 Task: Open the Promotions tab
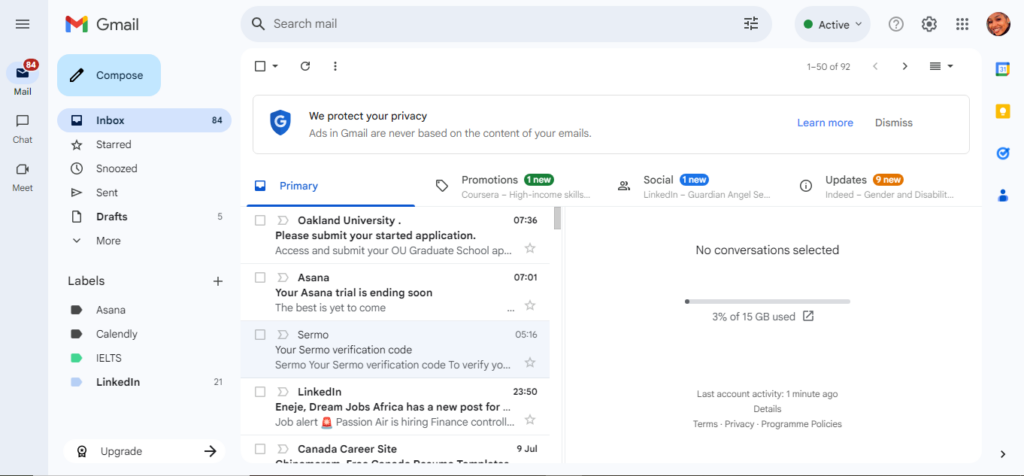[513, 186]
